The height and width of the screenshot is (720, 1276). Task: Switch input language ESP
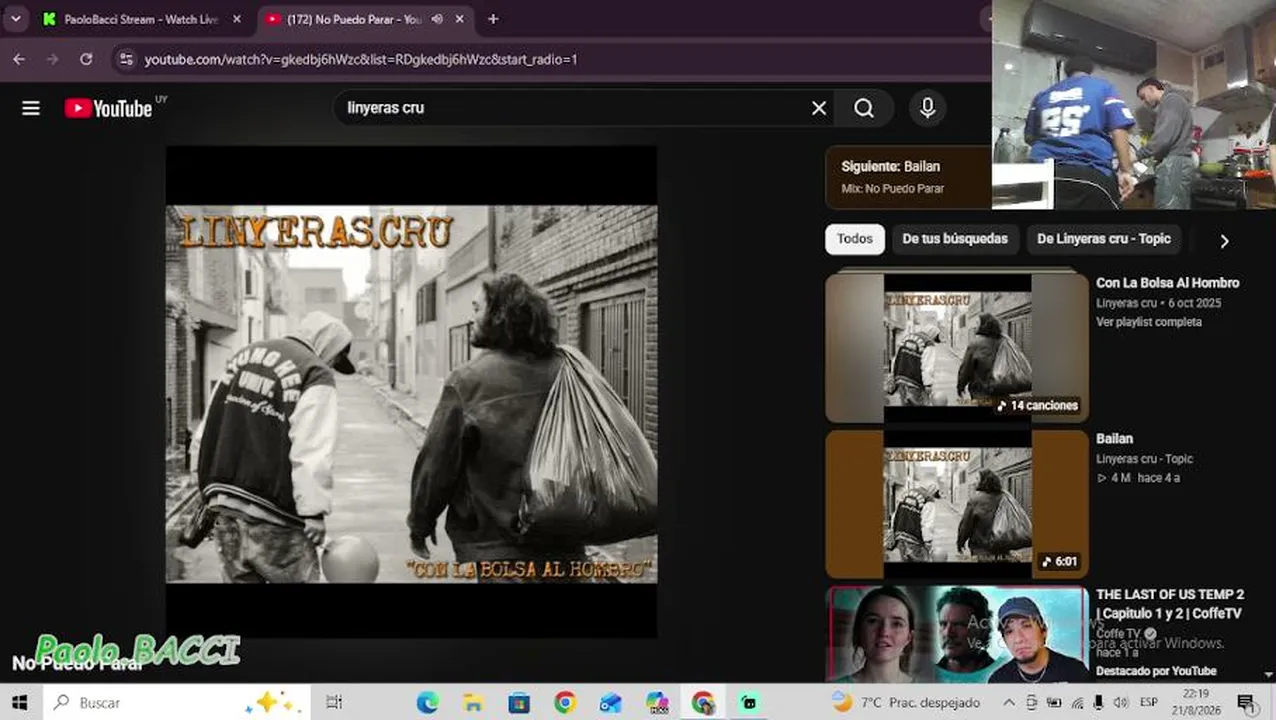[x=1150, y=702]
